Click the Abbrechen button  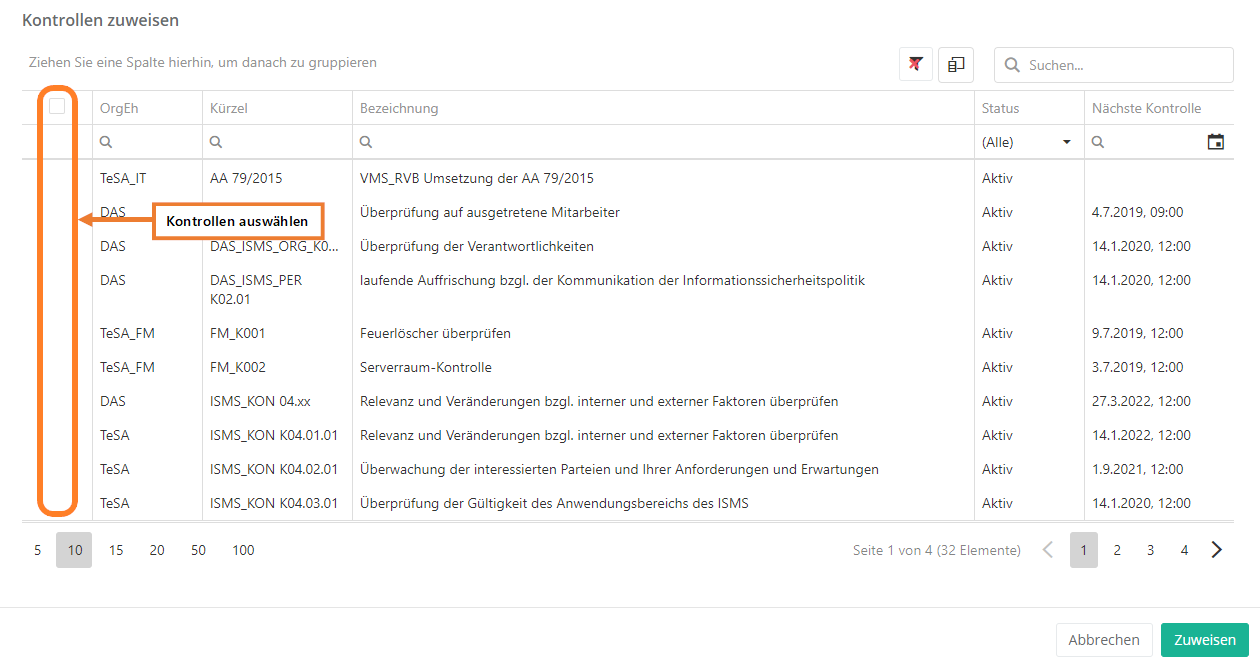click(1103, 640)
